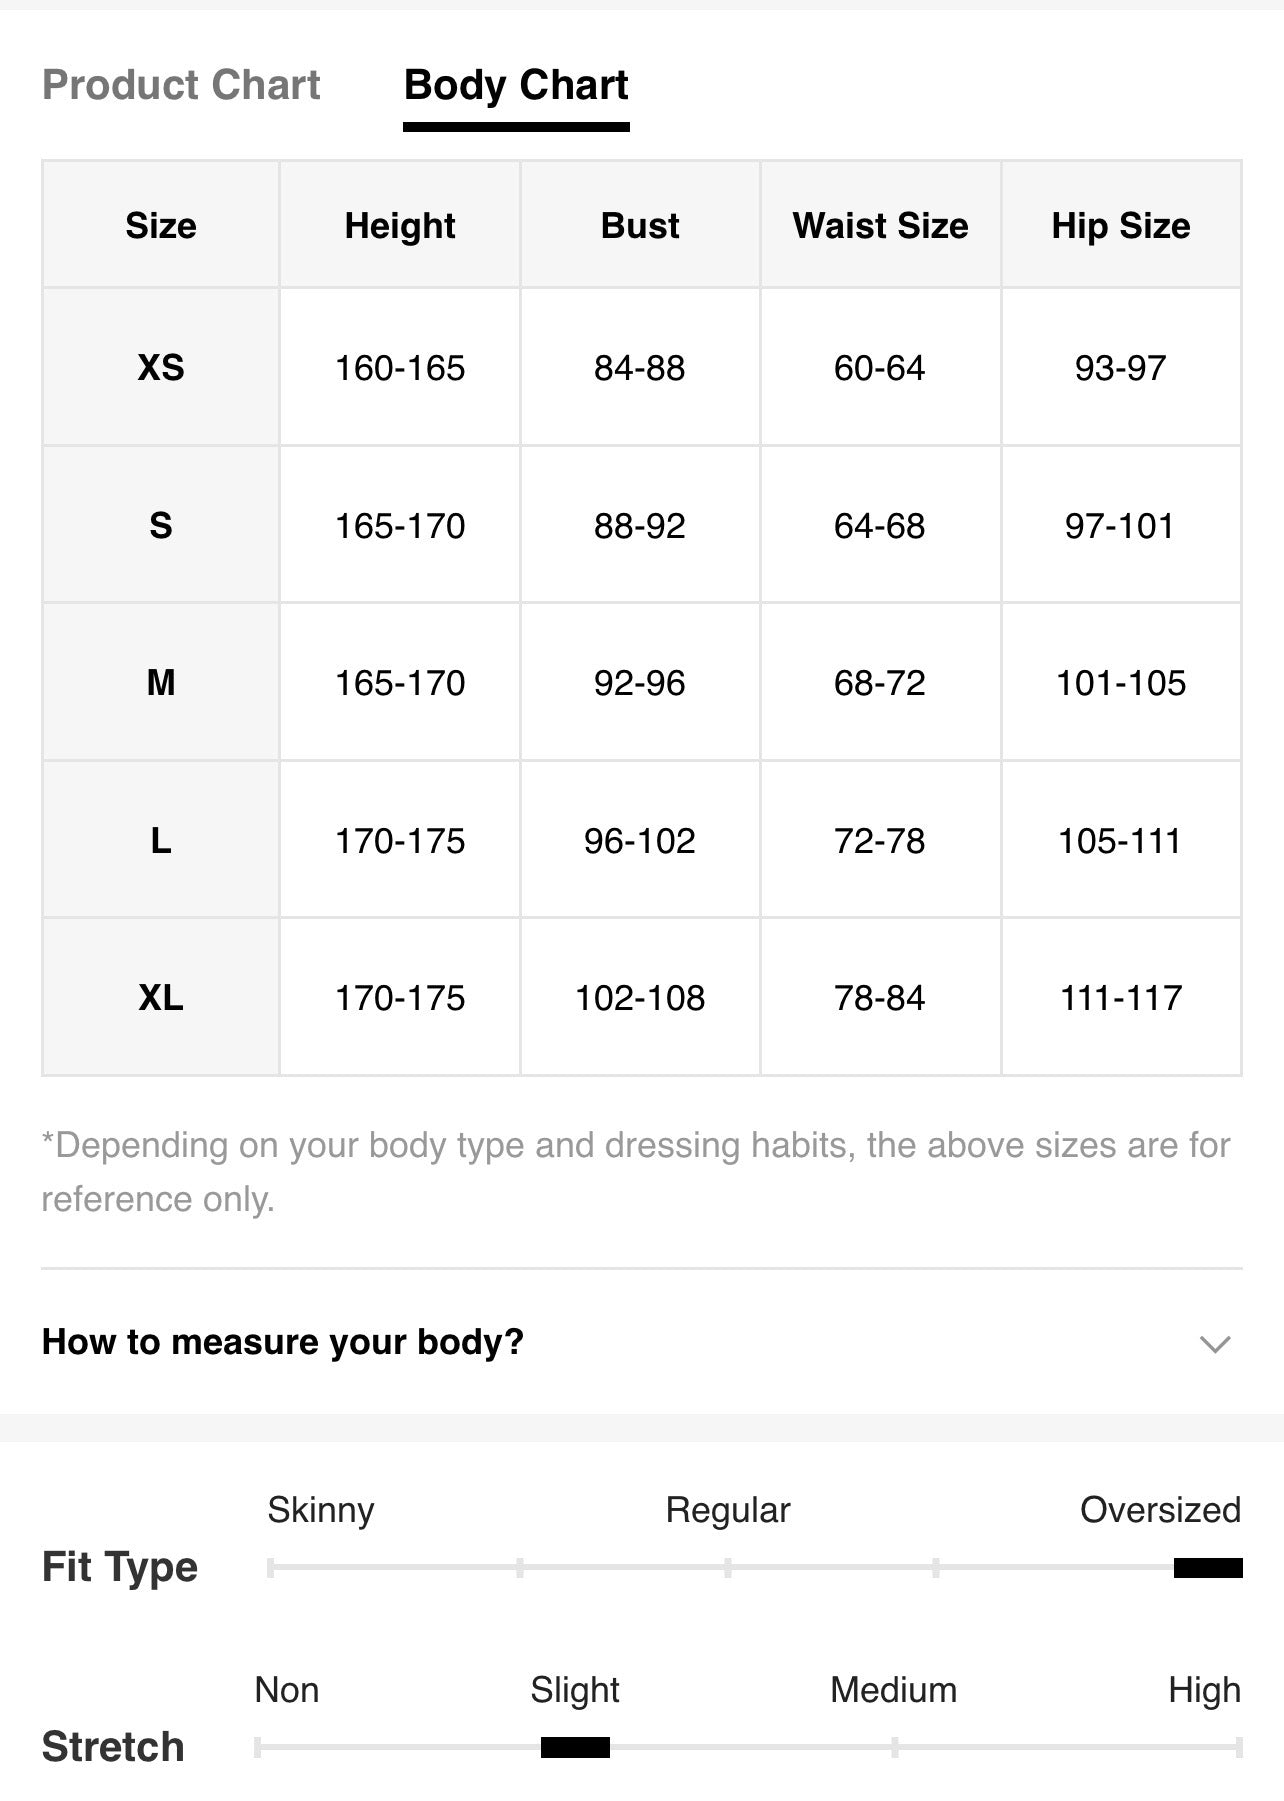Click the S size row label
The height and width of the screenshot is (1801, 1284).
(161, 525)
